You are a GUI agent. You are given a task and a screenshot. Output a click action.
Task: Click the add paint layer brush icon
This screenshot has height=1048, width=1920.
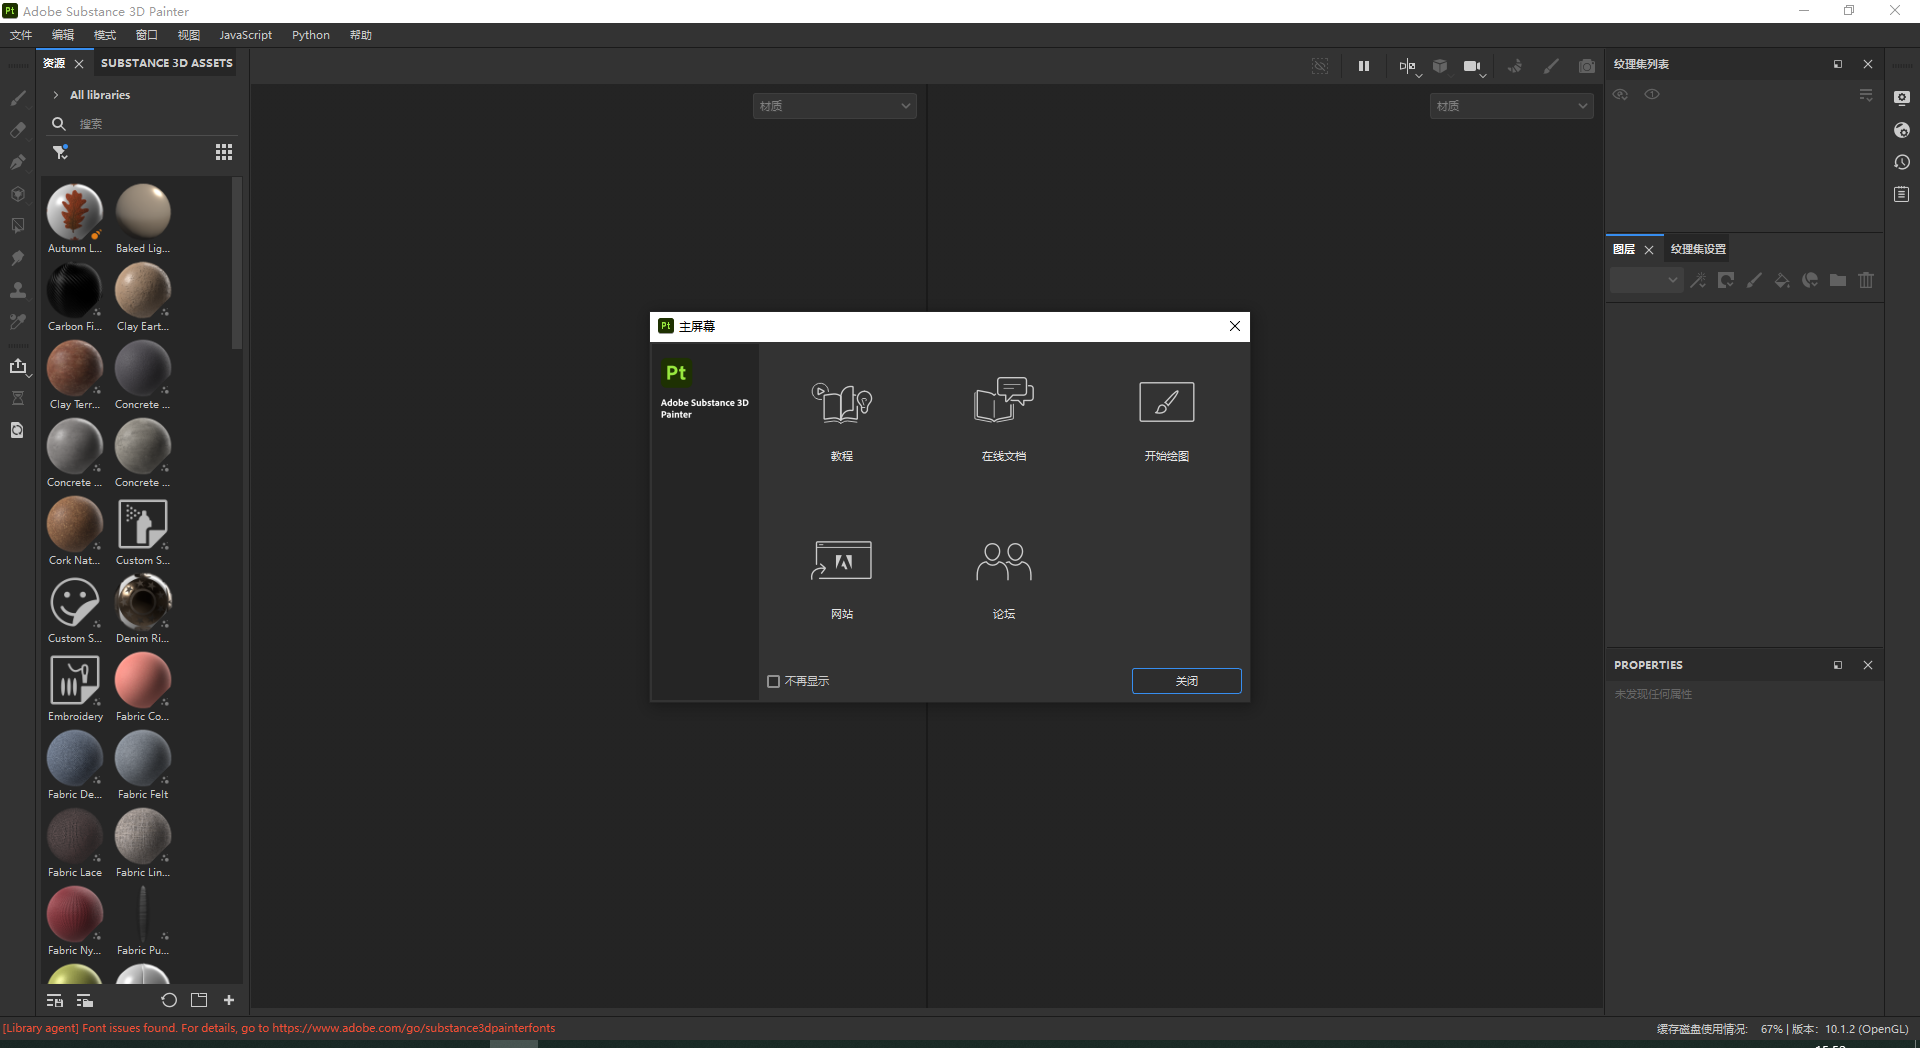(1754, 281)
